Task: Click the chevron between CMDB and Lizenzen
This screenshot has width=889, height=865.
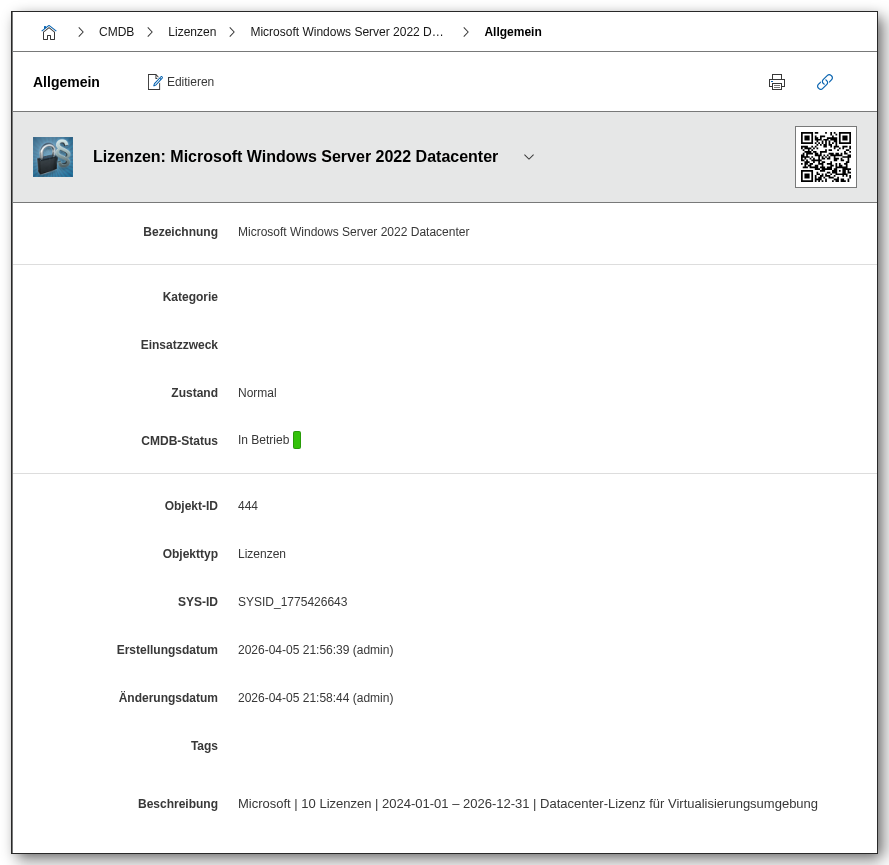Action: [150, 32]
